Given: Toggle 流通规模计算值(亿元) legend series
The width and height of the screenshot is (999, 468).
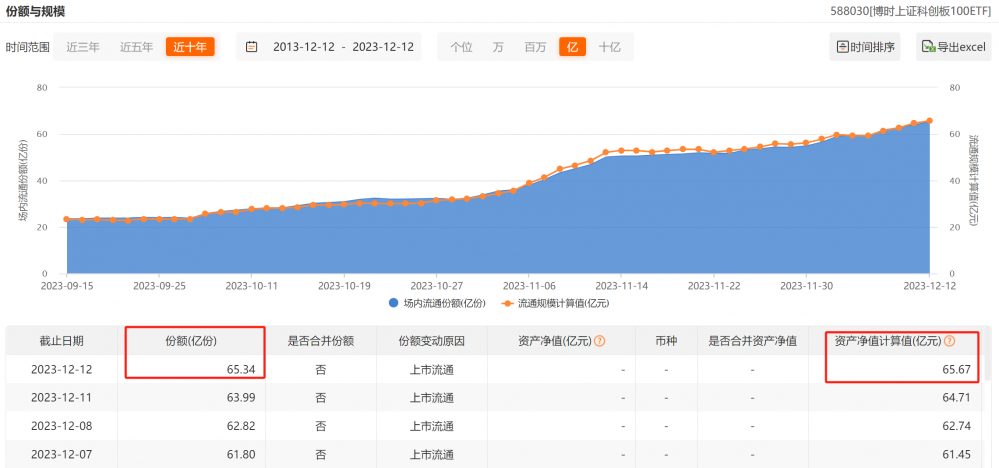Looking at the screenshot, I should pyautogui.click(x=555, y=303).
